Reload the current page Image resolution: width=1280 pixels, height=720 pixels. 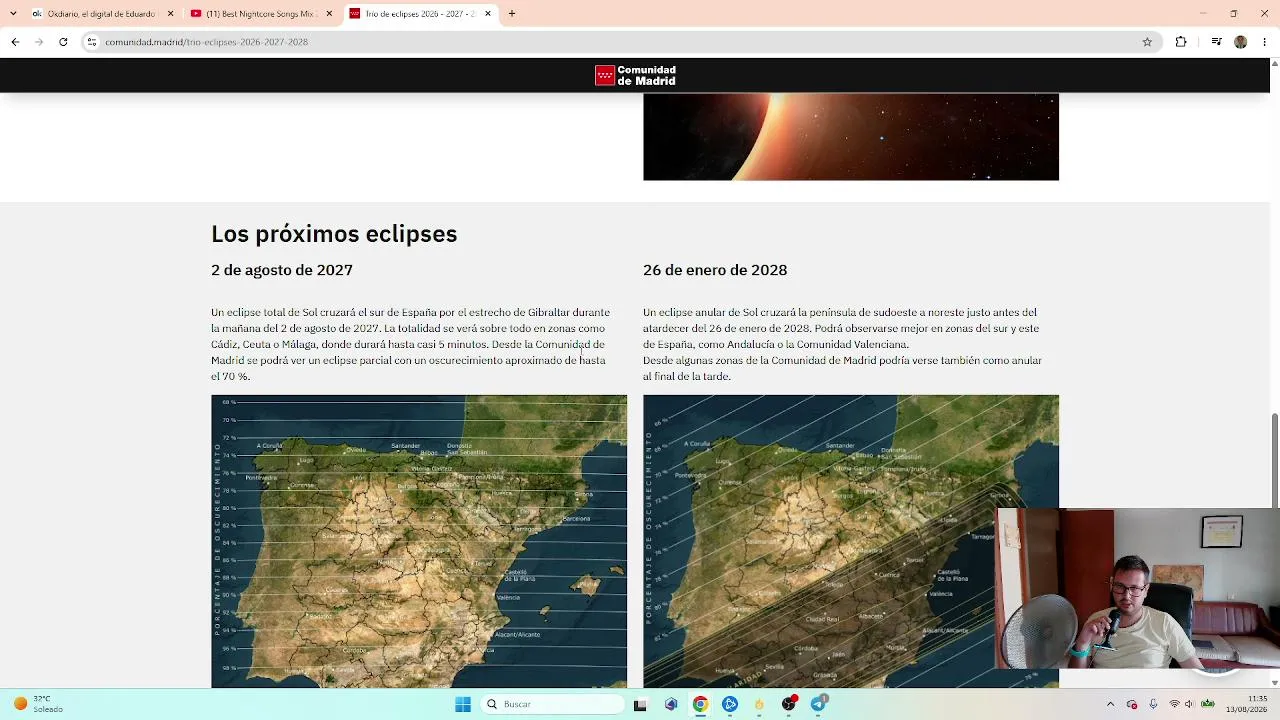[x=63, y=42]
